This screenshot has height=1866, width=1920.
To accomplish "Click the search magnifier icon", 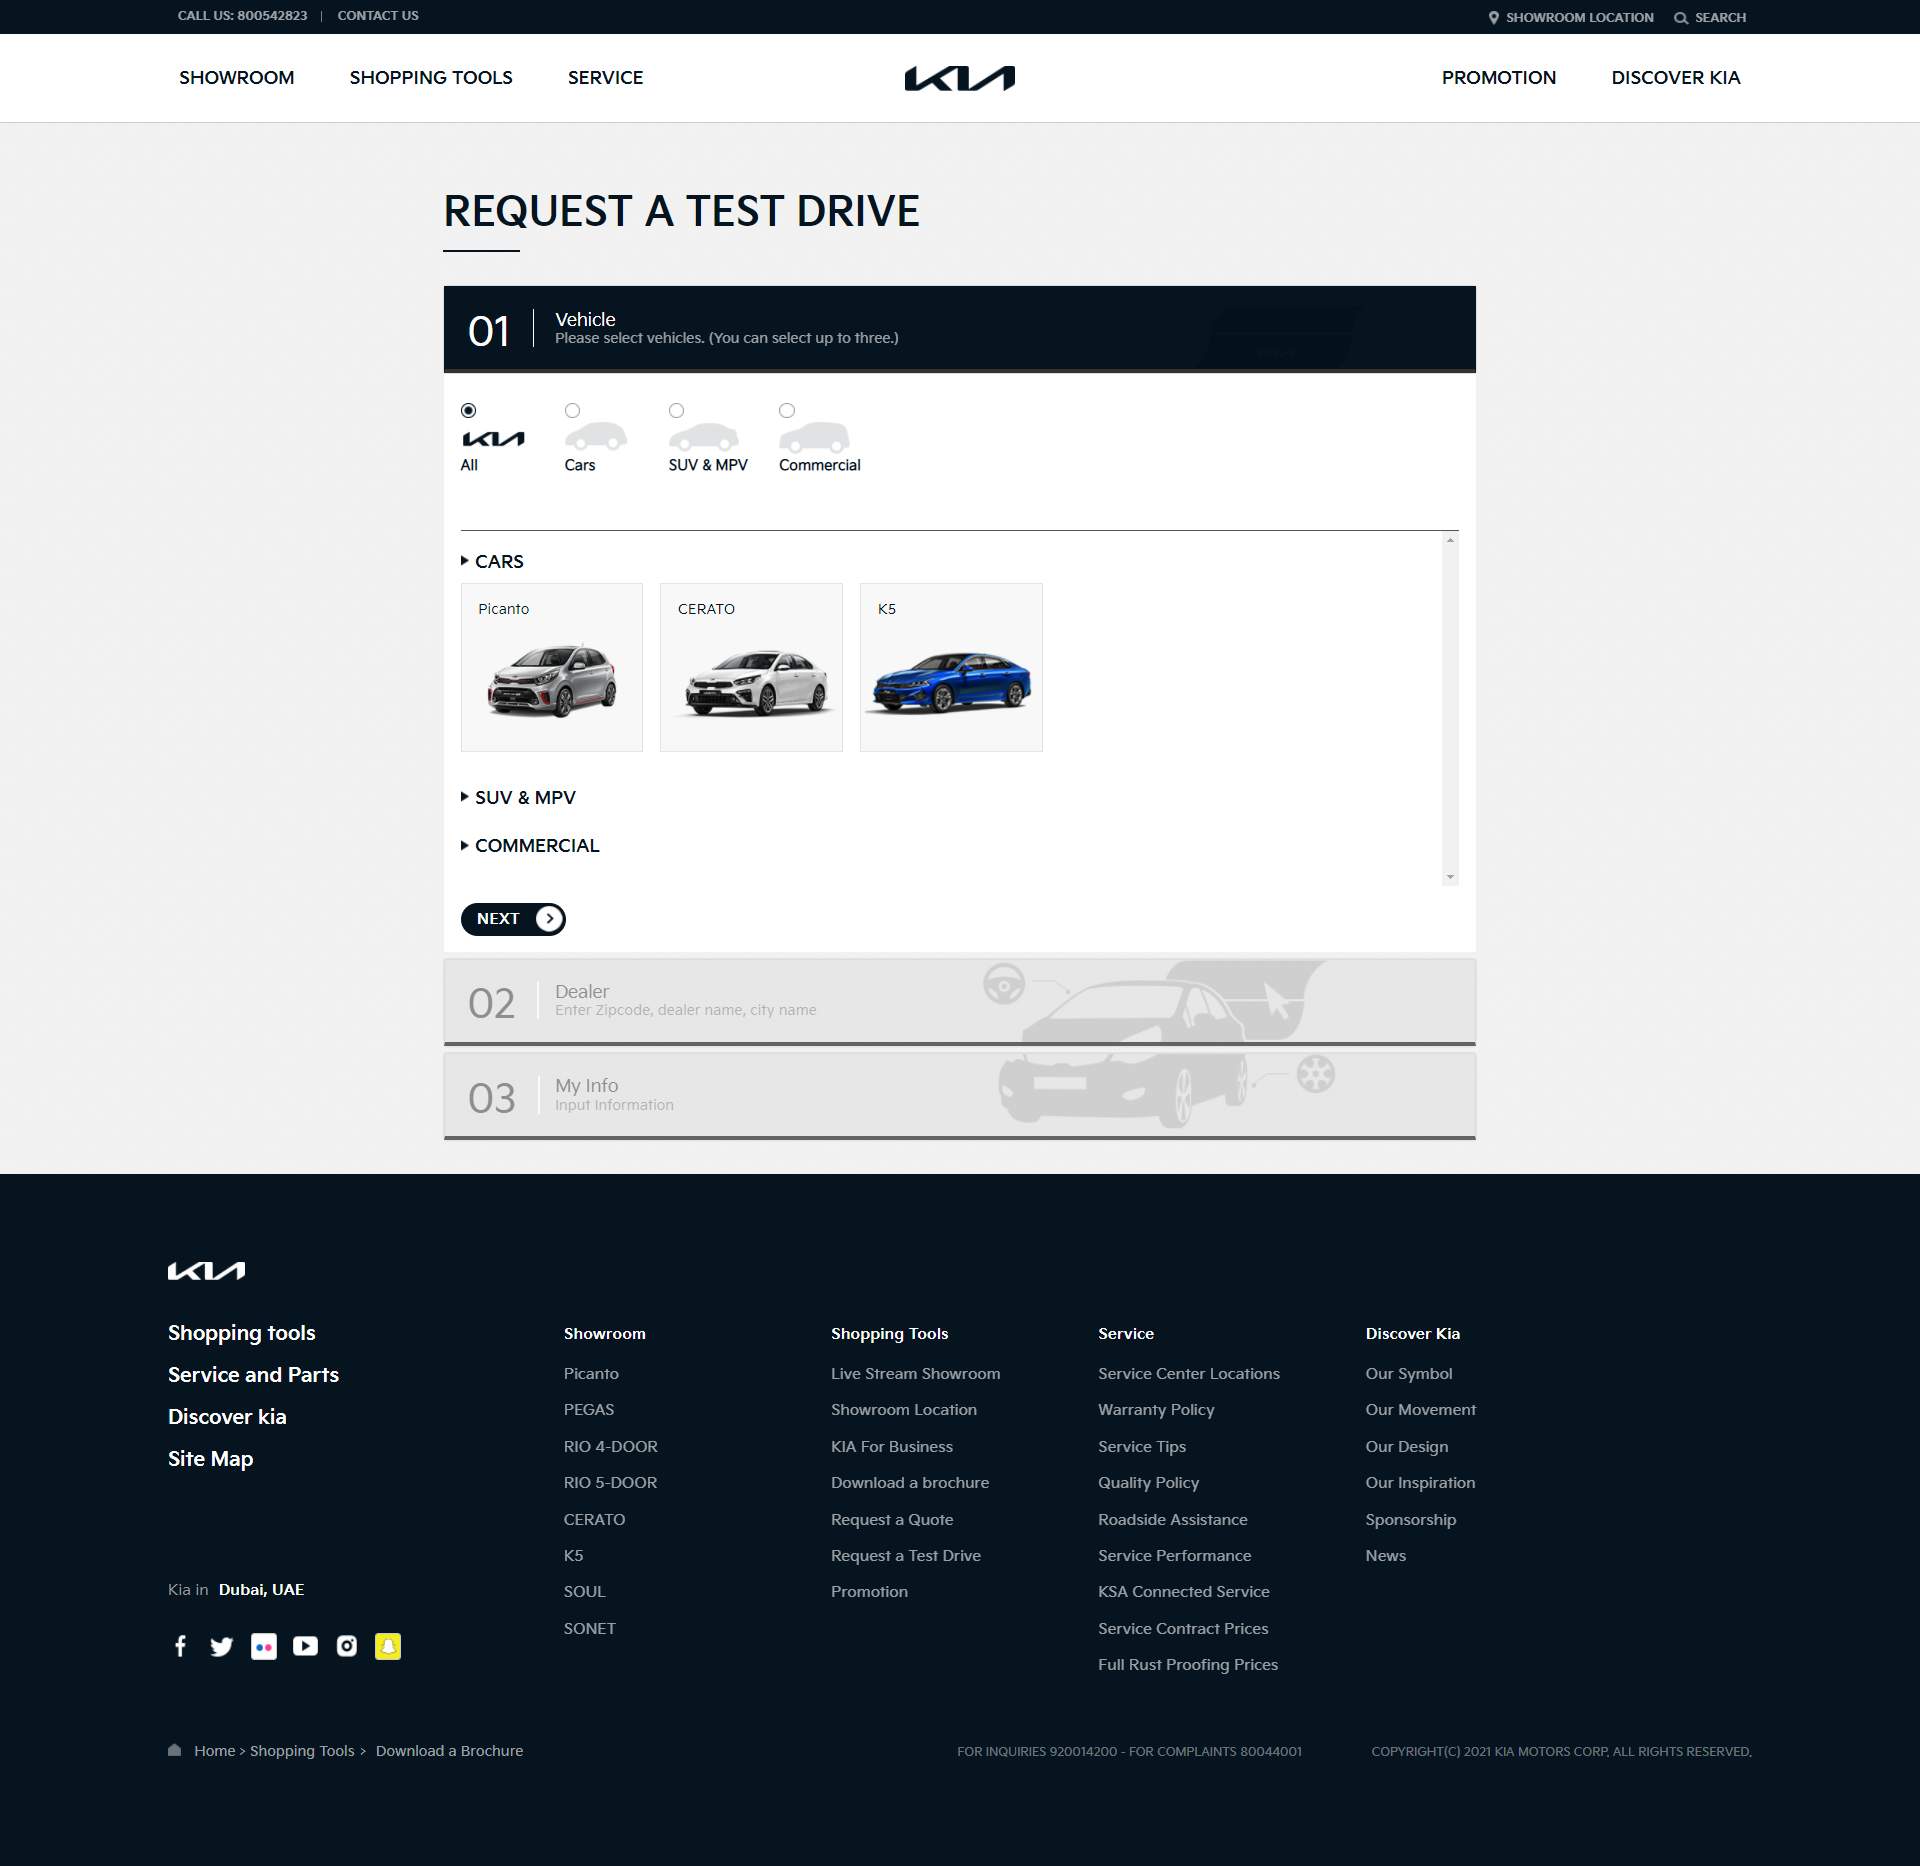I will tap(1681, 18).
